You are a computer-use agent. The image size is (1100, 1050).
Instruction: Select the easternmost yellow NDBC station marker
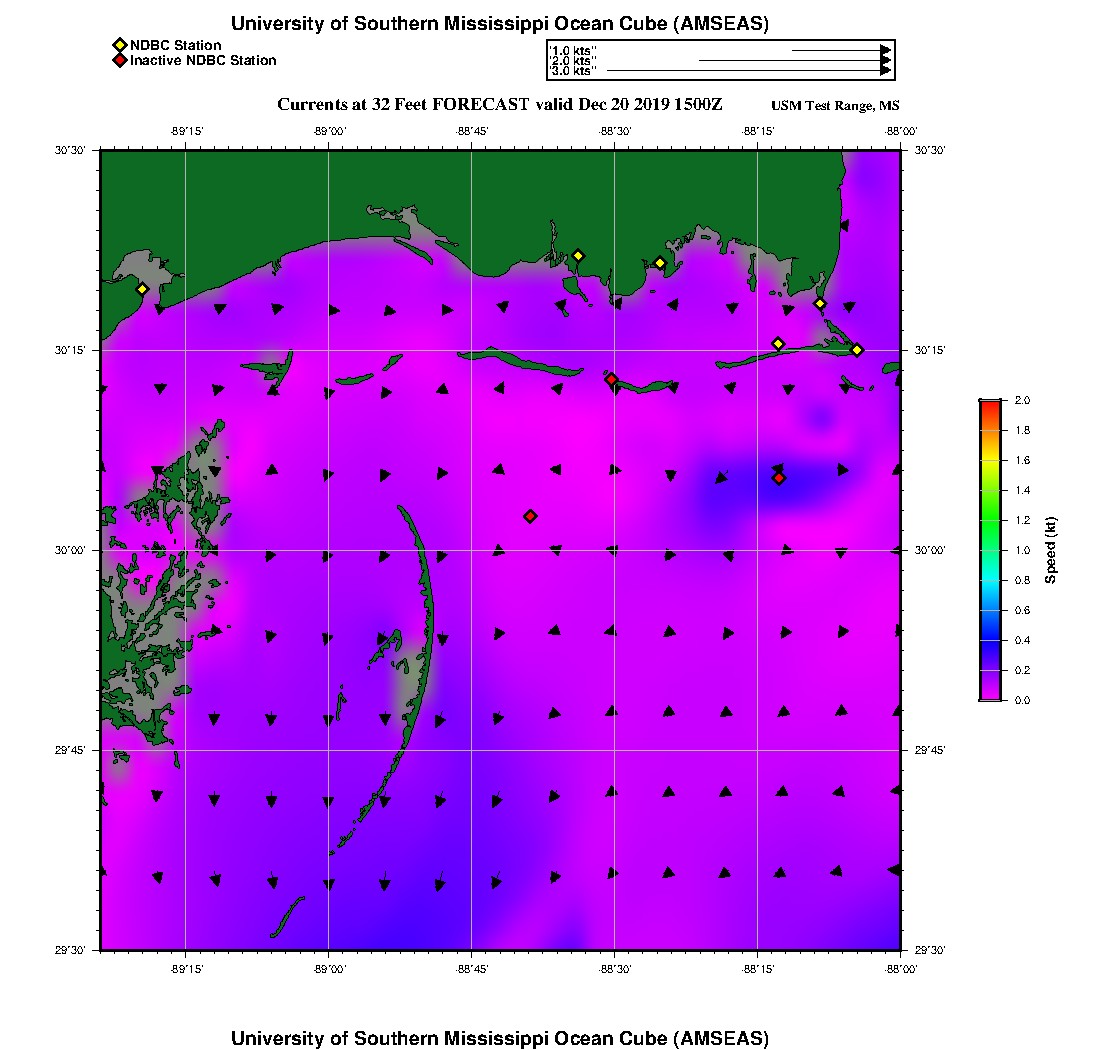(x=857, y=349)
